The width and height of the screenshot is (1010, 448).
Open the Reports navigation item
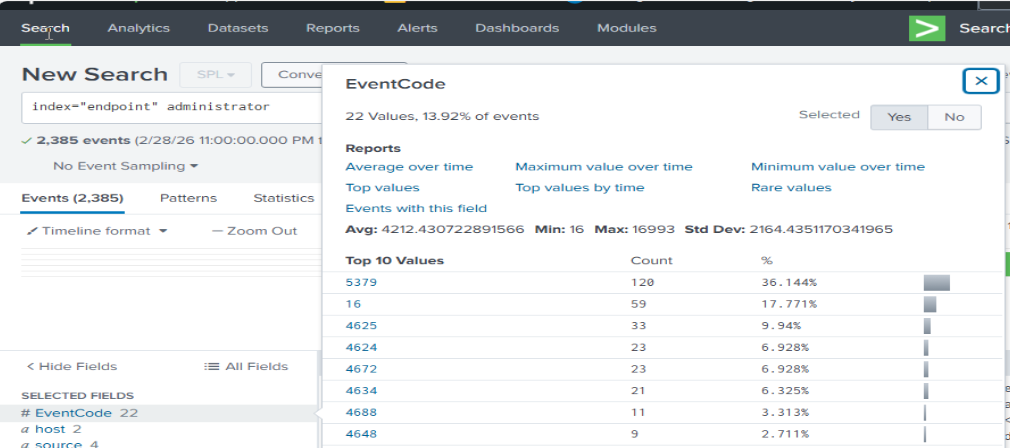click(x=332, y=28)
